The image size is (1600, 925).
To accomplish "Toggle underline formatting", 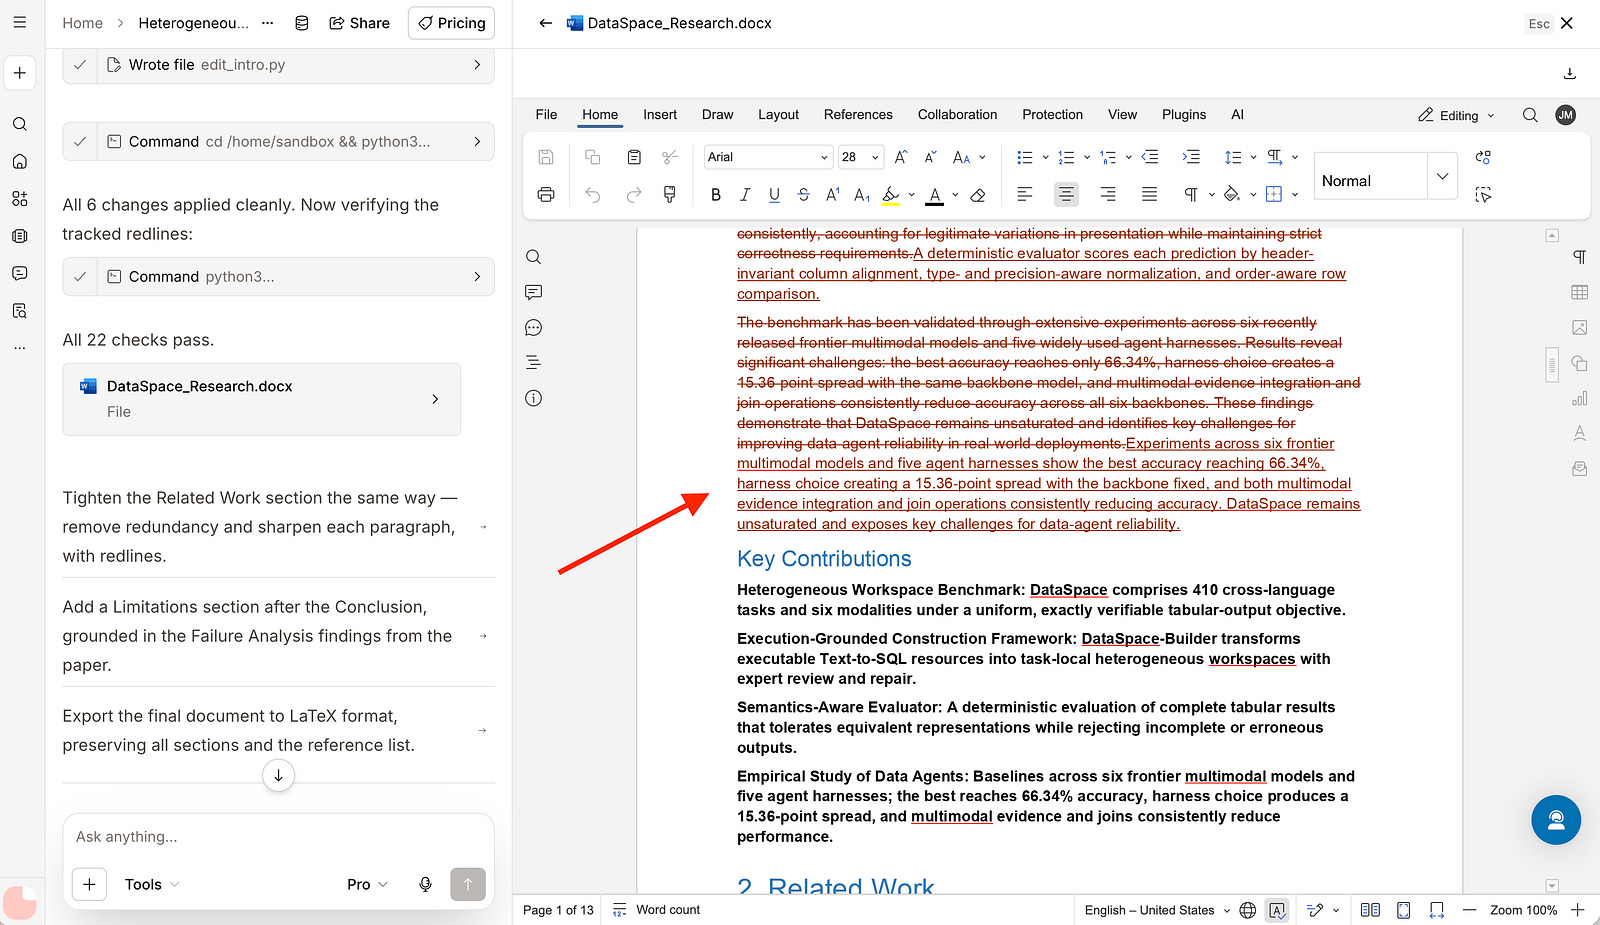I will (774, 195).
